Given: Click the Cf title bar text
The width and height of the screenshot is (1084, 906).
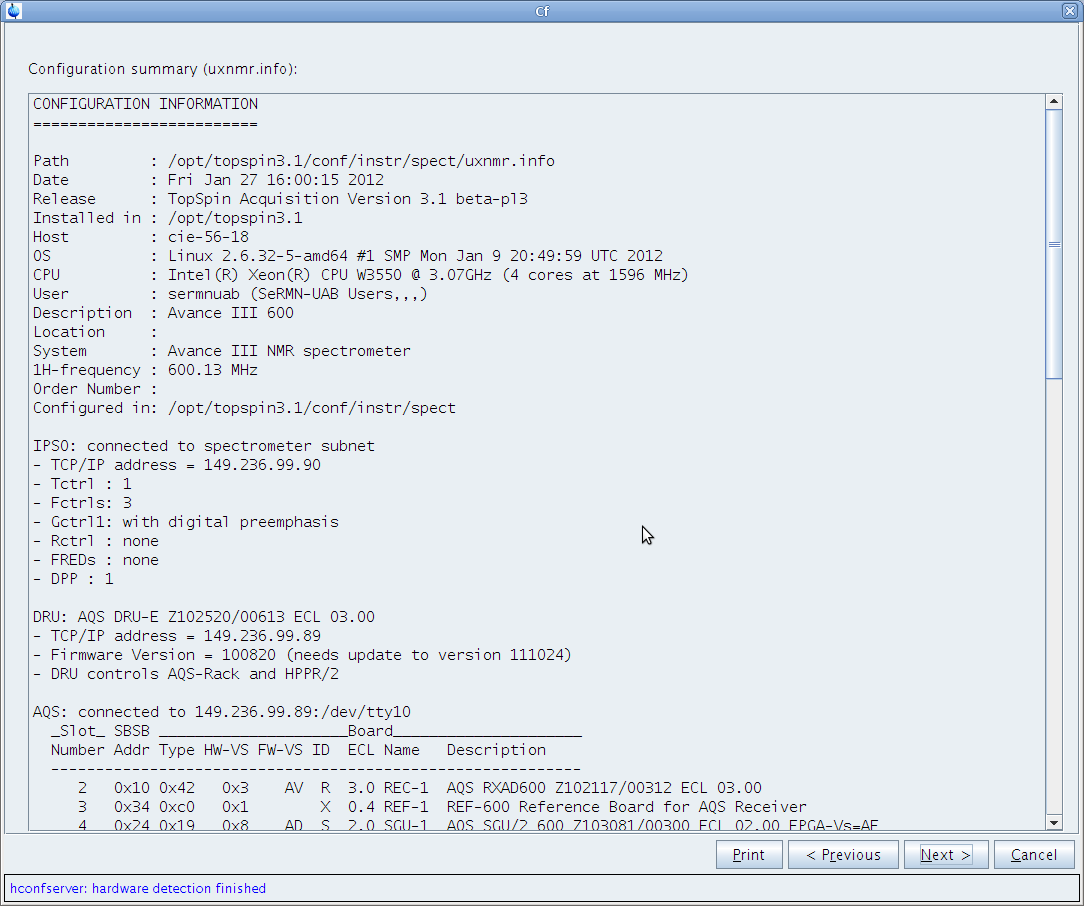Looking at the screenshot, I should pos(541,11).
